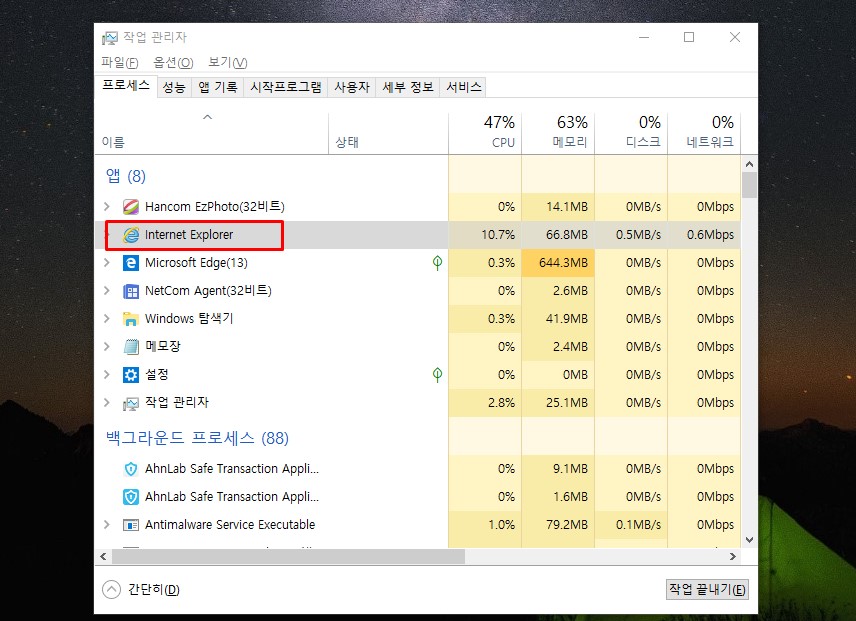Click the 작업 관리자 row icon
This screenshot has height=621, width=856.
pyautogui.click(x=130, y=403)
